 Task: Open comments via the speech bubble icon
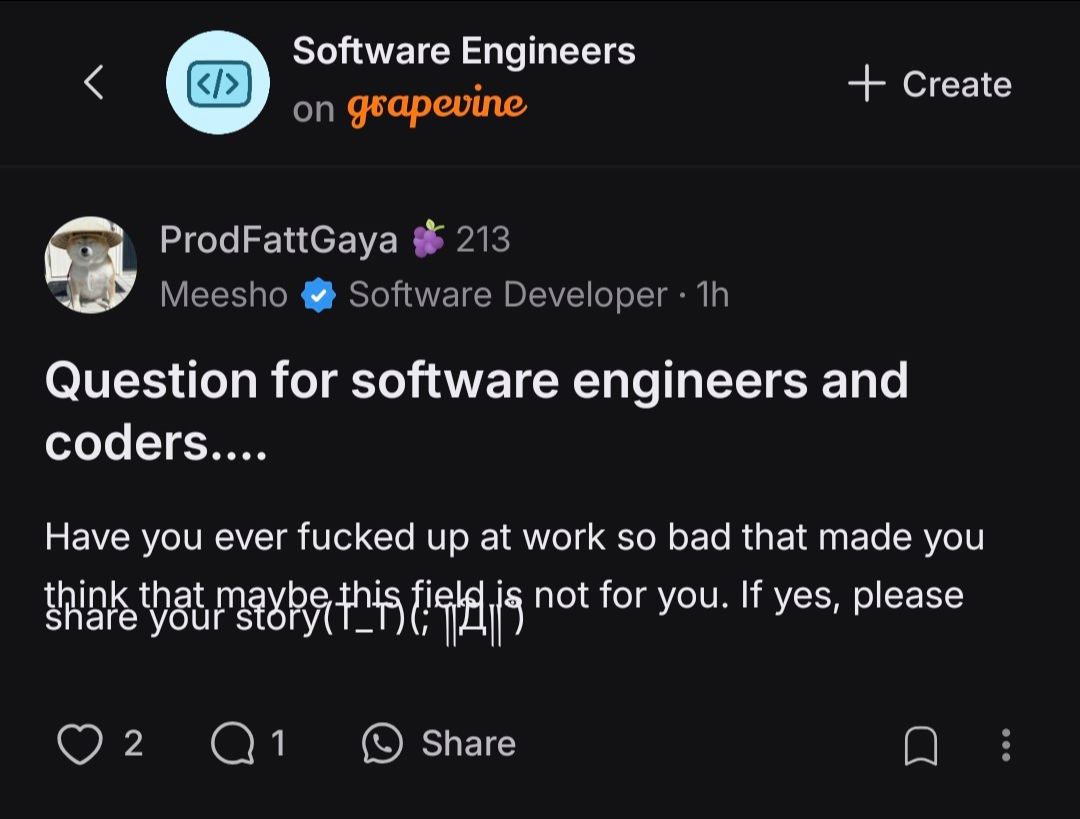pyautogui.click(x=233, y=744)
